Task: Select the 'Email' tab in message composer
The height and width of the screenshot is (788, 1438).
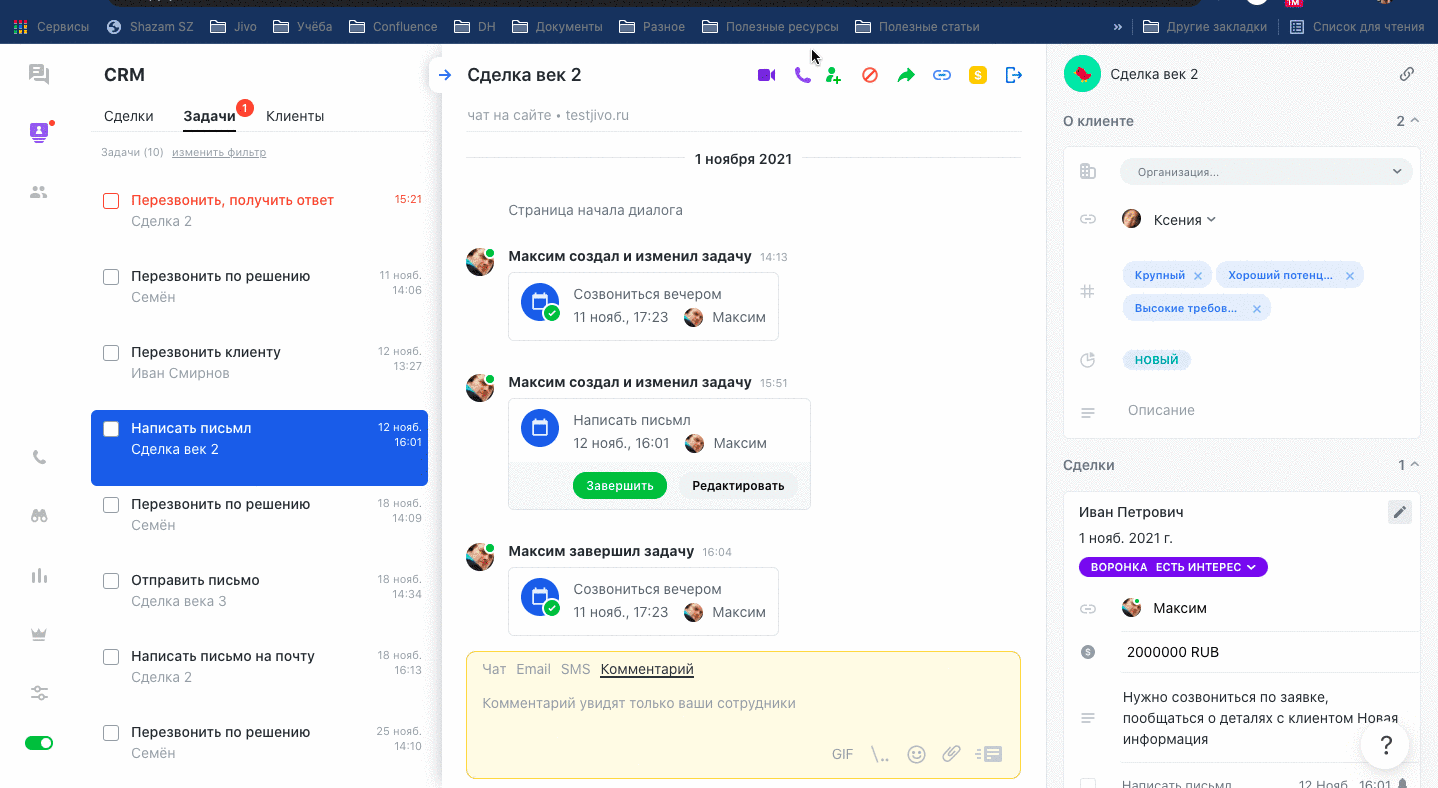Action: 533,669
